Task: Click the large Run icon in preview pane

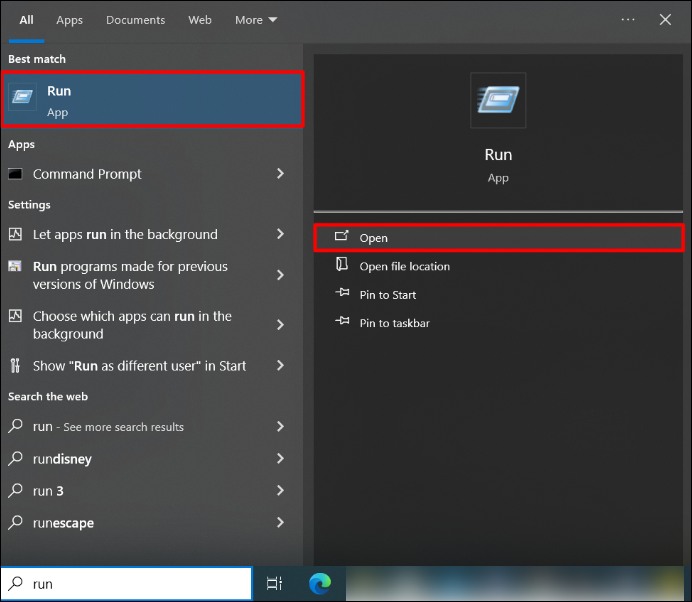Action: (x=498, y=100)
